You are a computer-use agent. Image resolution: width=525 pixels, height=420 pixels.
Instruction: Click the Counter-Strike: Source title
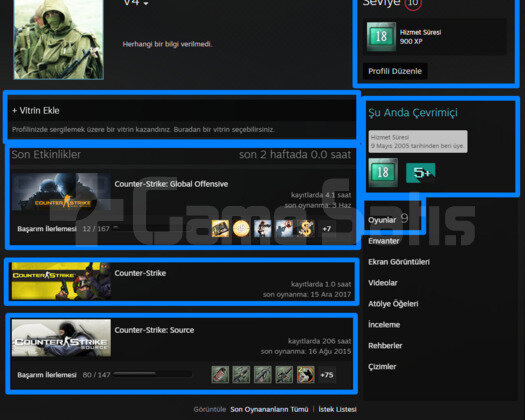click(x=154, y=330)
